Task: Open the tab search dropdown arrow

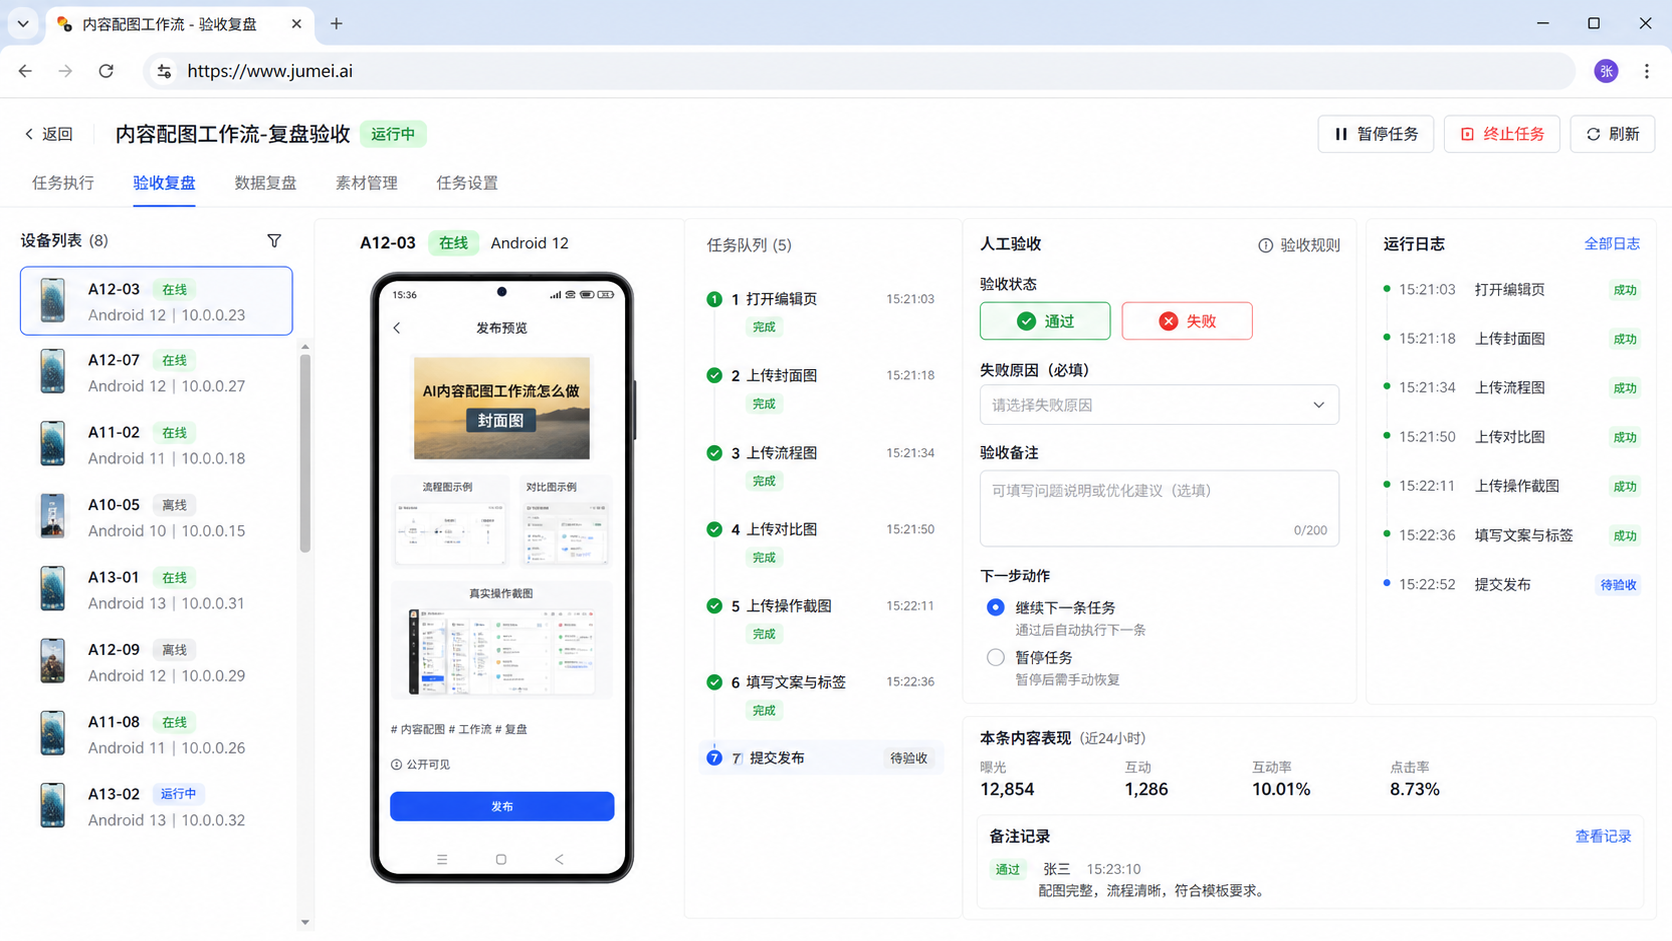Action: pyautogui.click(x=23, y=23)
